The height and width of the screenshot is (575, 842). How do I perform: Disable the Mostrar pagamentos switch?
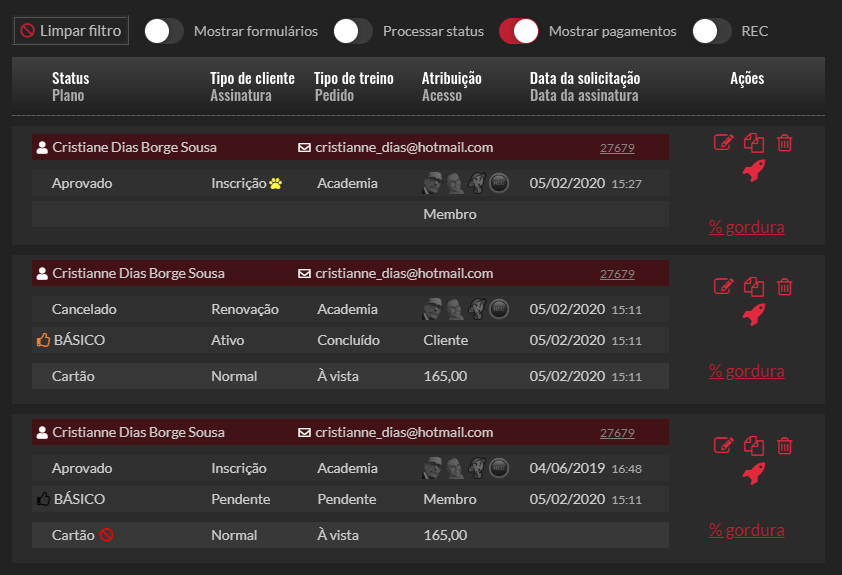519,31
